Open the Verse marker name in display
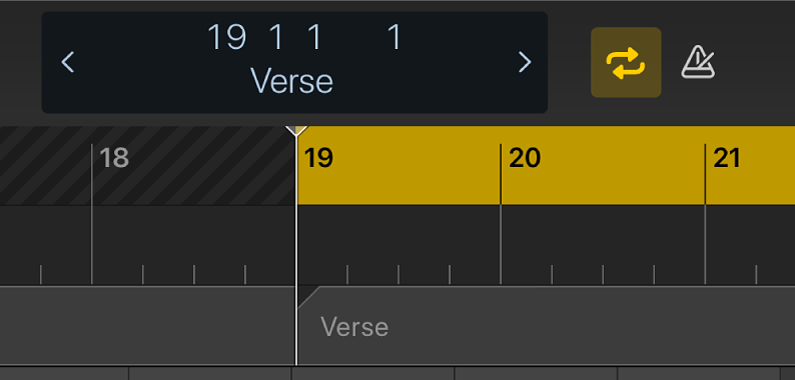Viewport: 795px width, 380px height. (x=292, y=81)
